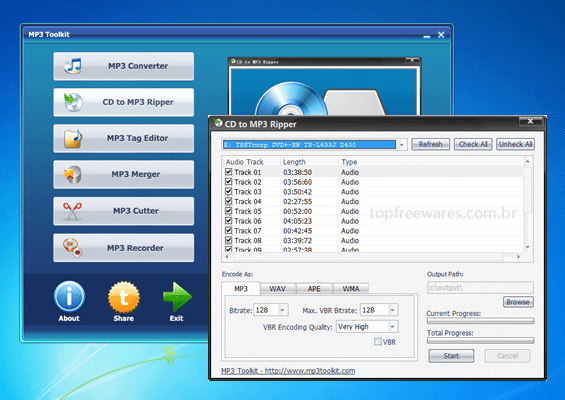This screenshot has width=565, height=400.
Task: Click the green Exit arrow icon
Action: (177, 297)
